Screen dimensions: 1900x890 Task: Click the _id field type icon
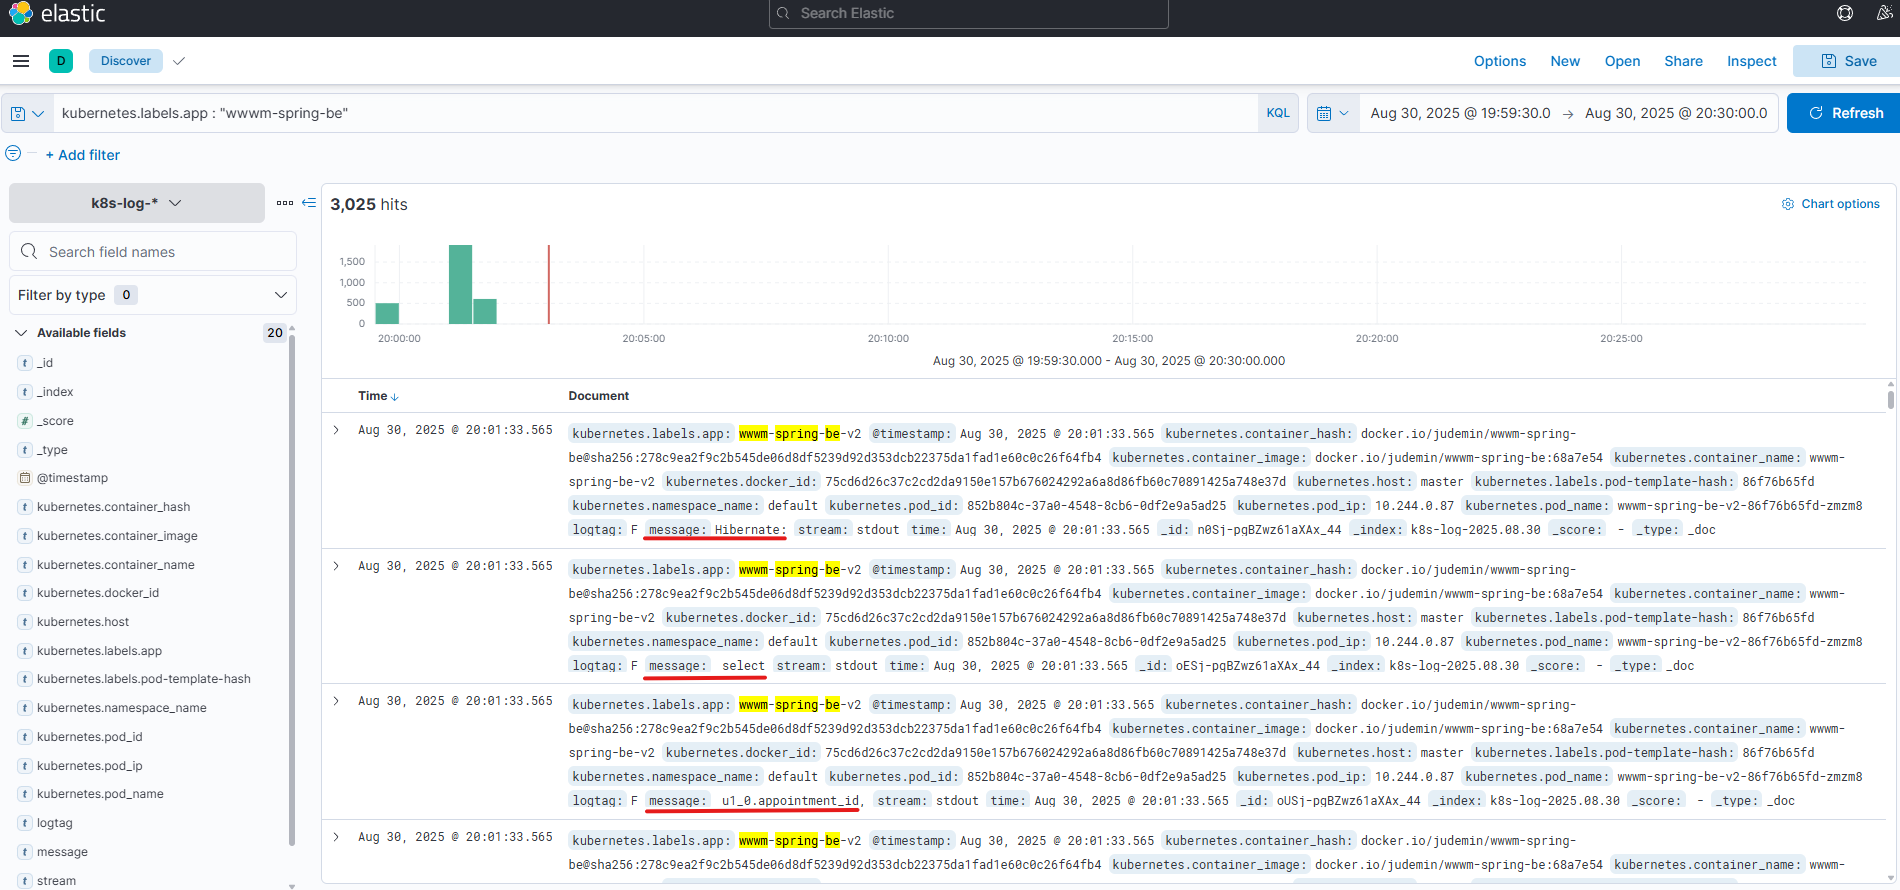[x=25, y=363]
